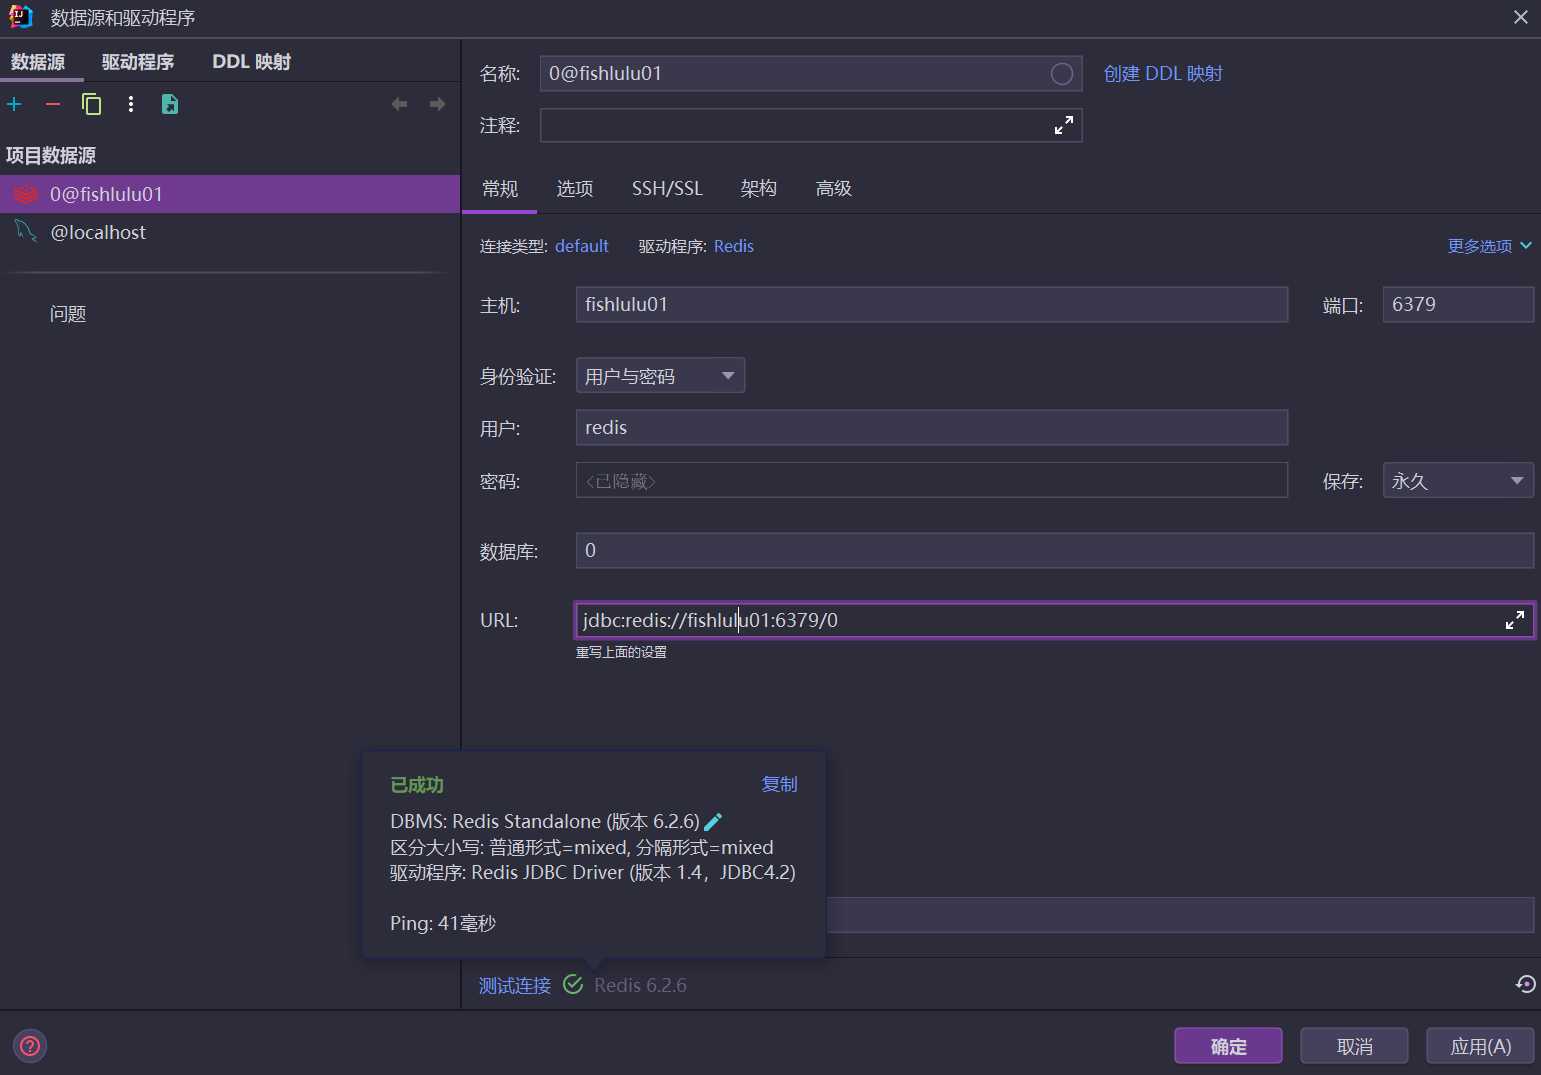Click the 密码 input field
The width and height of the screenshot is (1541, 1075).
932,480
